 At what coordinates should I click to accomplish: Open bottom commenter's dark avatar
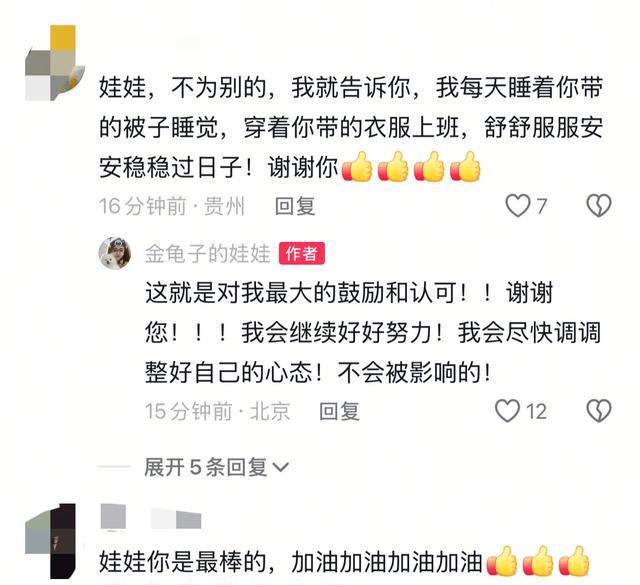[51, 541]
